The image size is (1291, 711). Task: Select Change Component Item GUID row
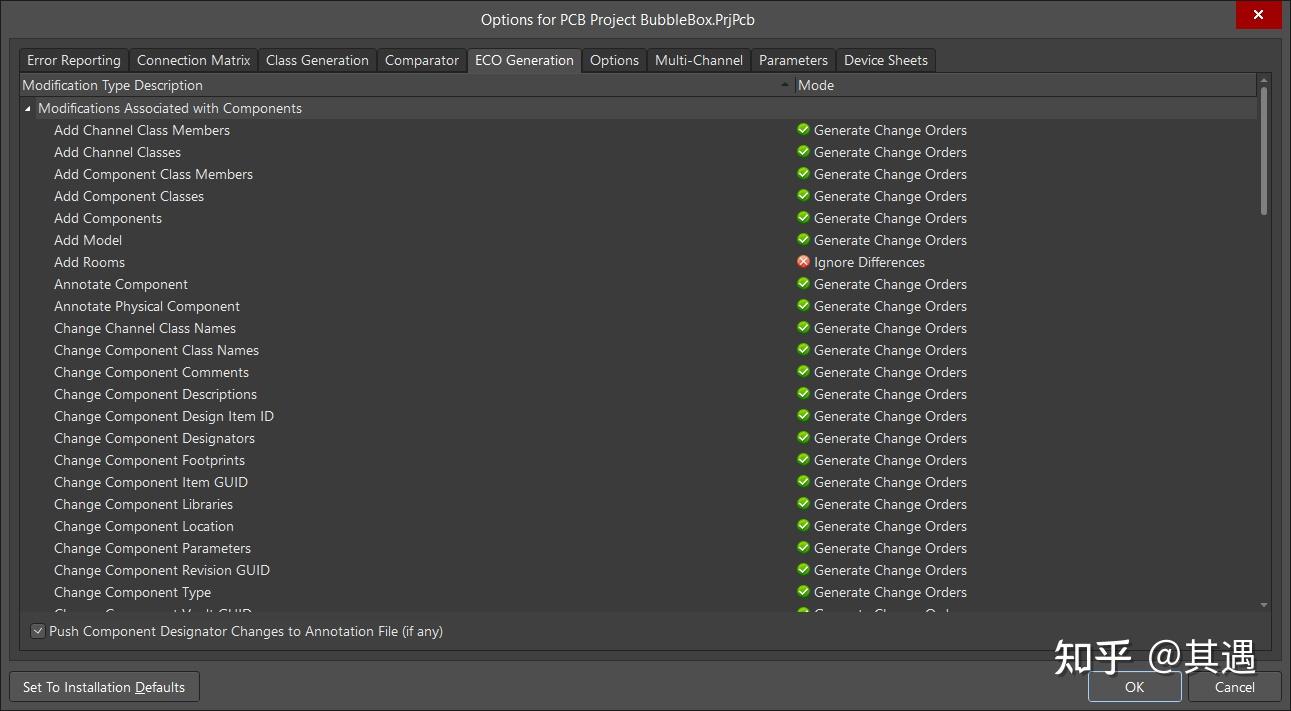638,482
